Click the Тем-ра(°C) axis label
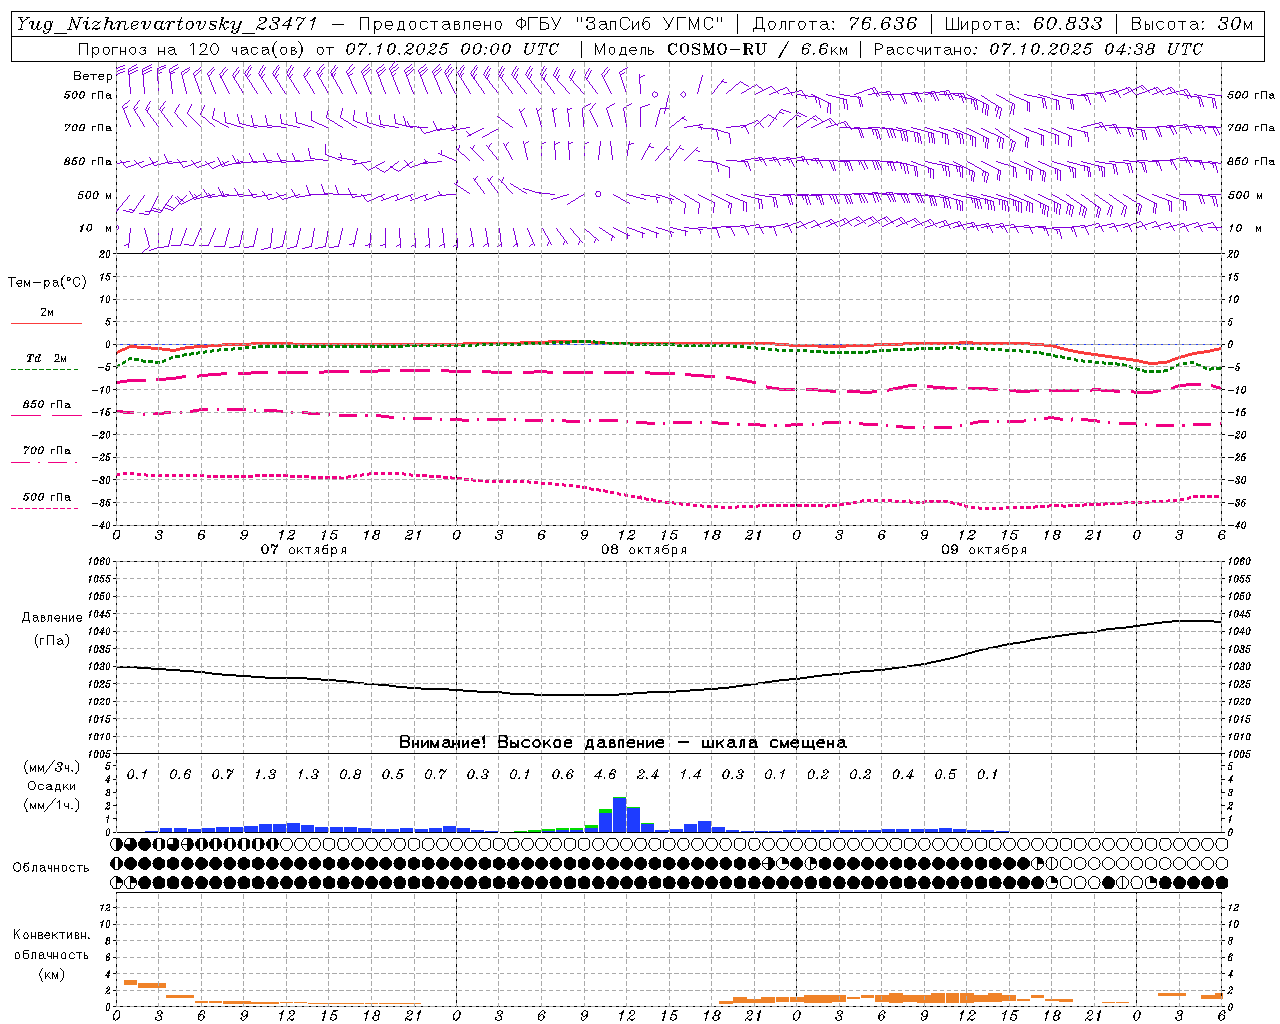The height and width of the screenshot is (1024, 1280). point(47,283)
